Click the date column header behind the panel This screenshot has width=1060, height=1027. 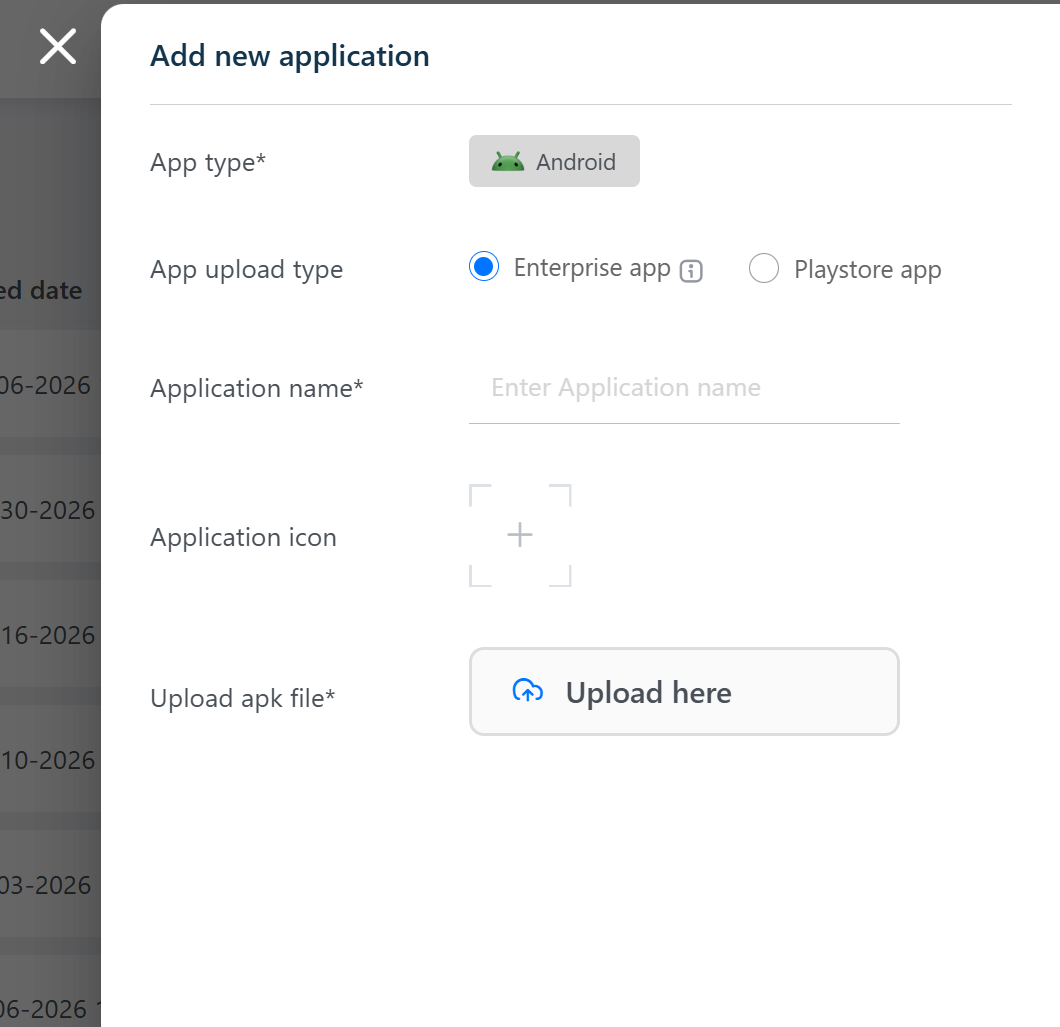click(x=42, y=291)
